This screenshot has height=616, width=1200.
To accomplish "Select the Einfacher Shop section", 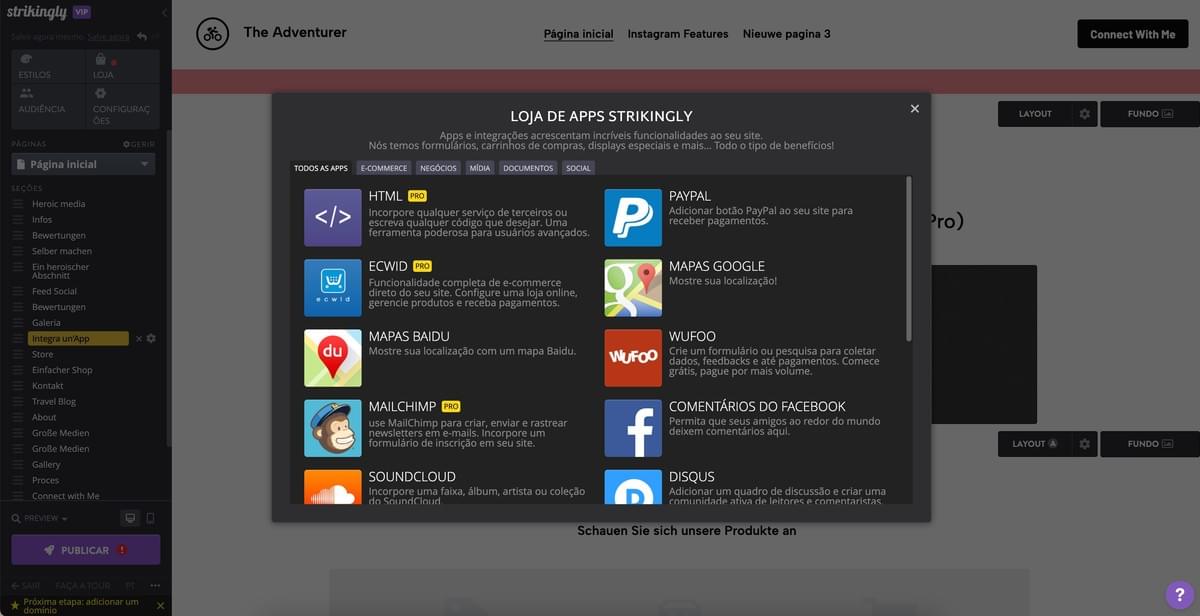I will (x=62, y=370).
